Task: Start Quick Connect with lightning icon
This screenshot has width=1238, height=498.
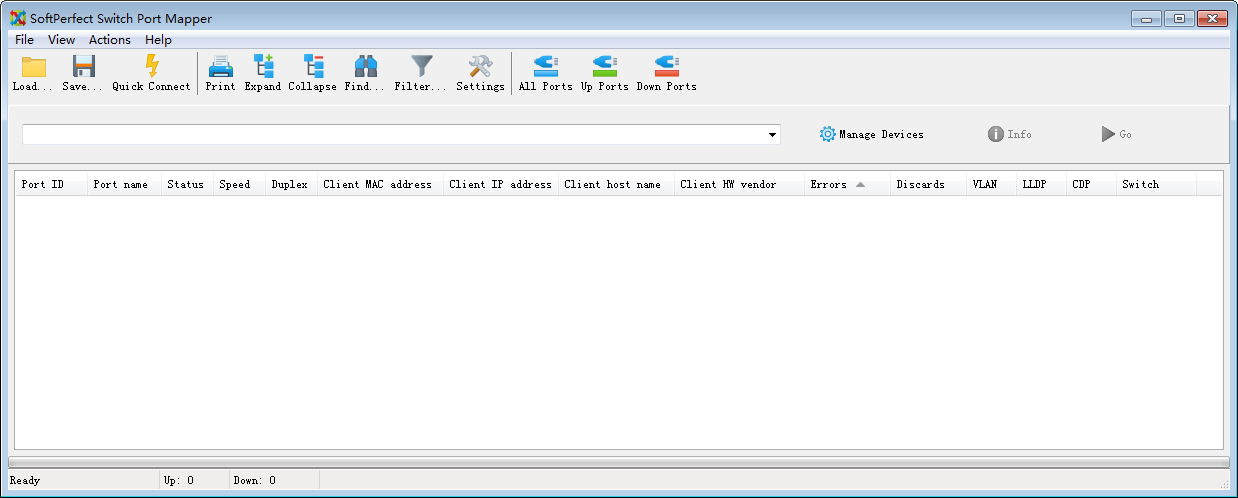Action: (151, 68)
